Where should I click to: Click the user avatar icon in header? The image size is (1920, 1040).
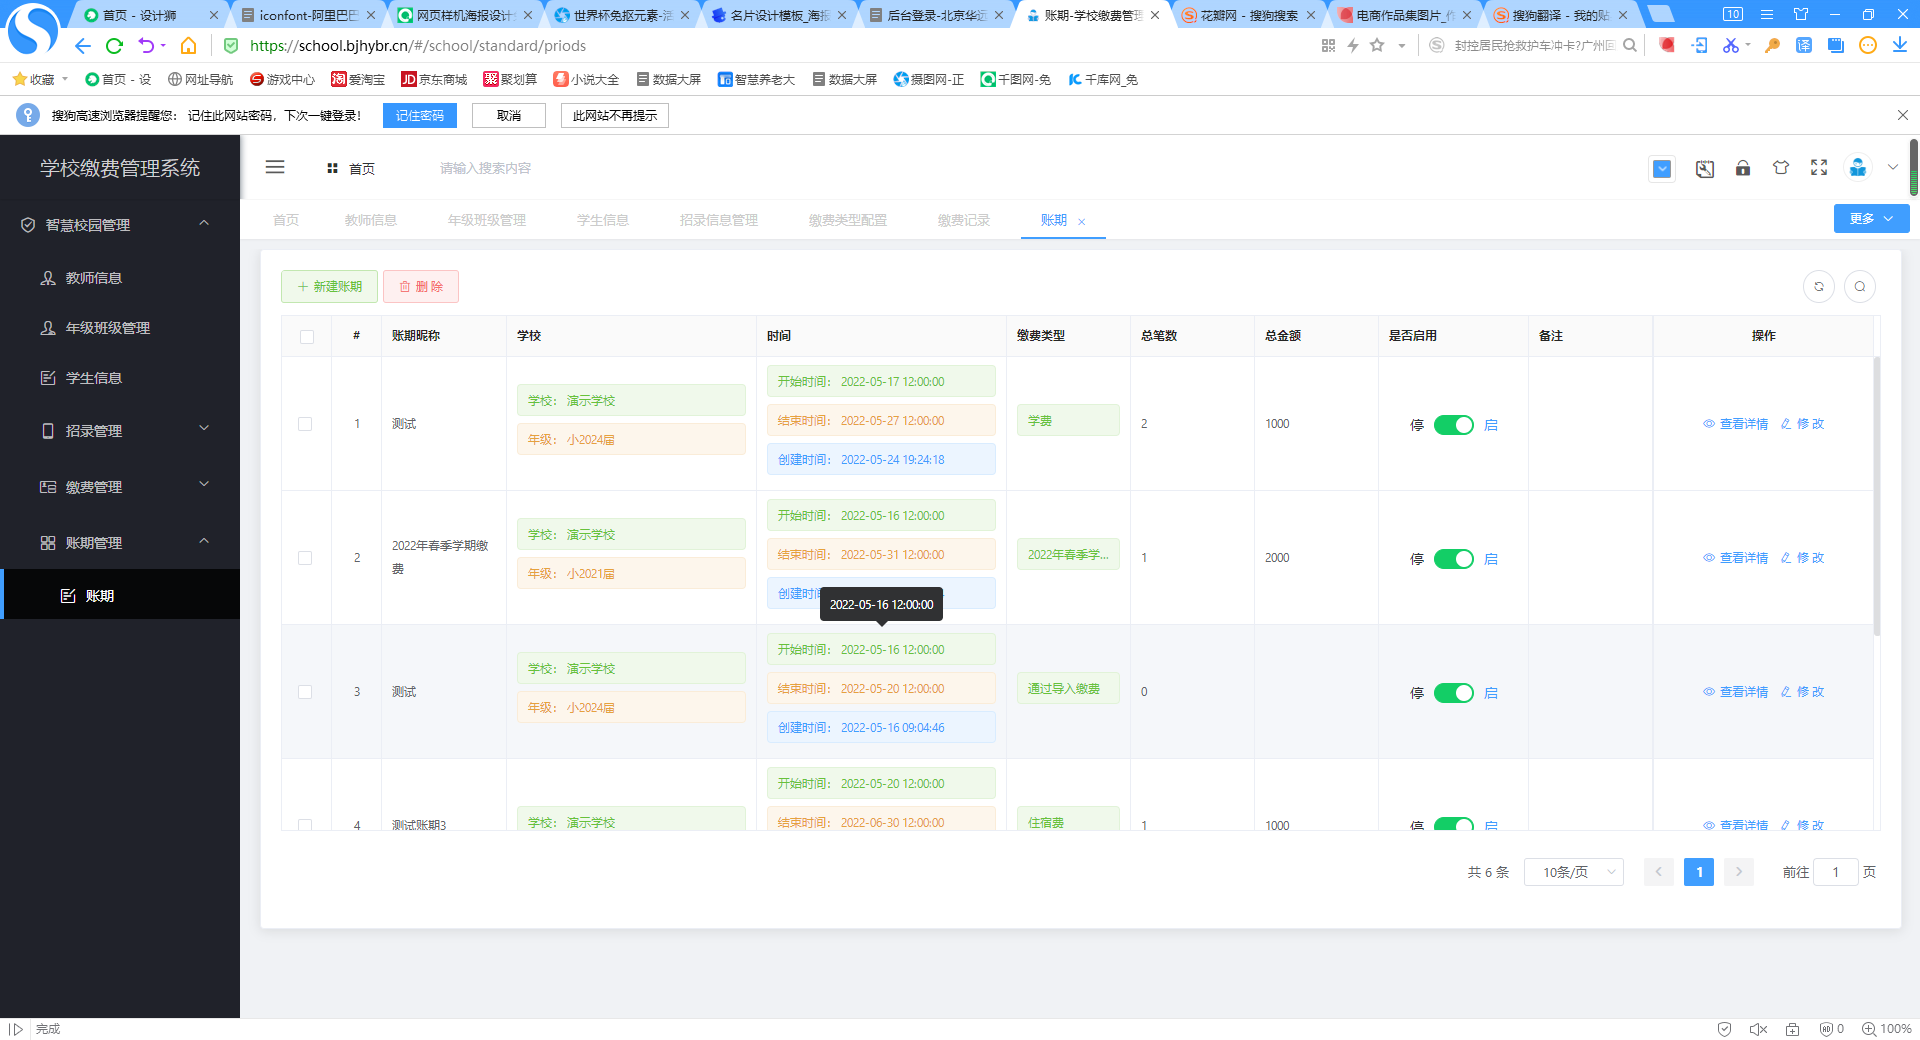coord(1857,168)
